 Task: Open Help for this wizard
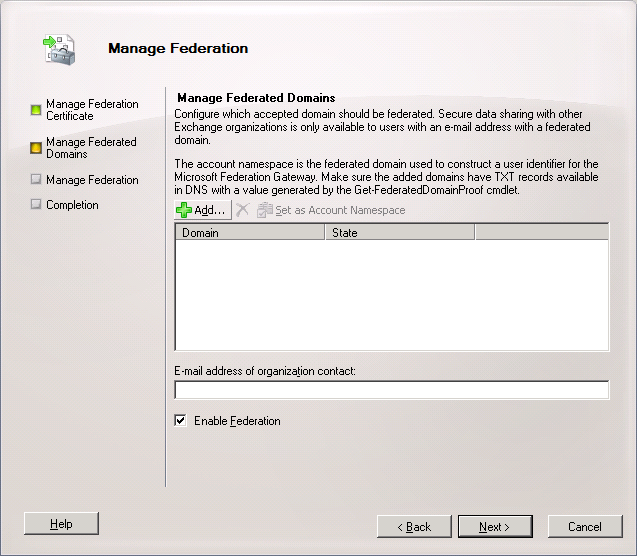coord(61,524)
